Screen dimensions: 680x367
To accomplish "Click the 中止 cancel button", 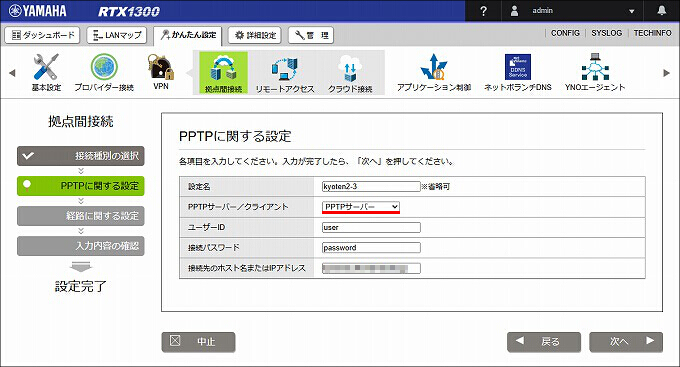I will click(199, 342).
